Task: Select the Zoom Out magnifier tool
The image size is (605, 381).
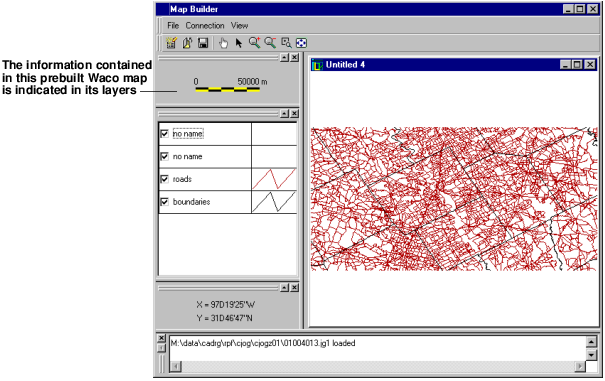Action: (x=270, y=43)
